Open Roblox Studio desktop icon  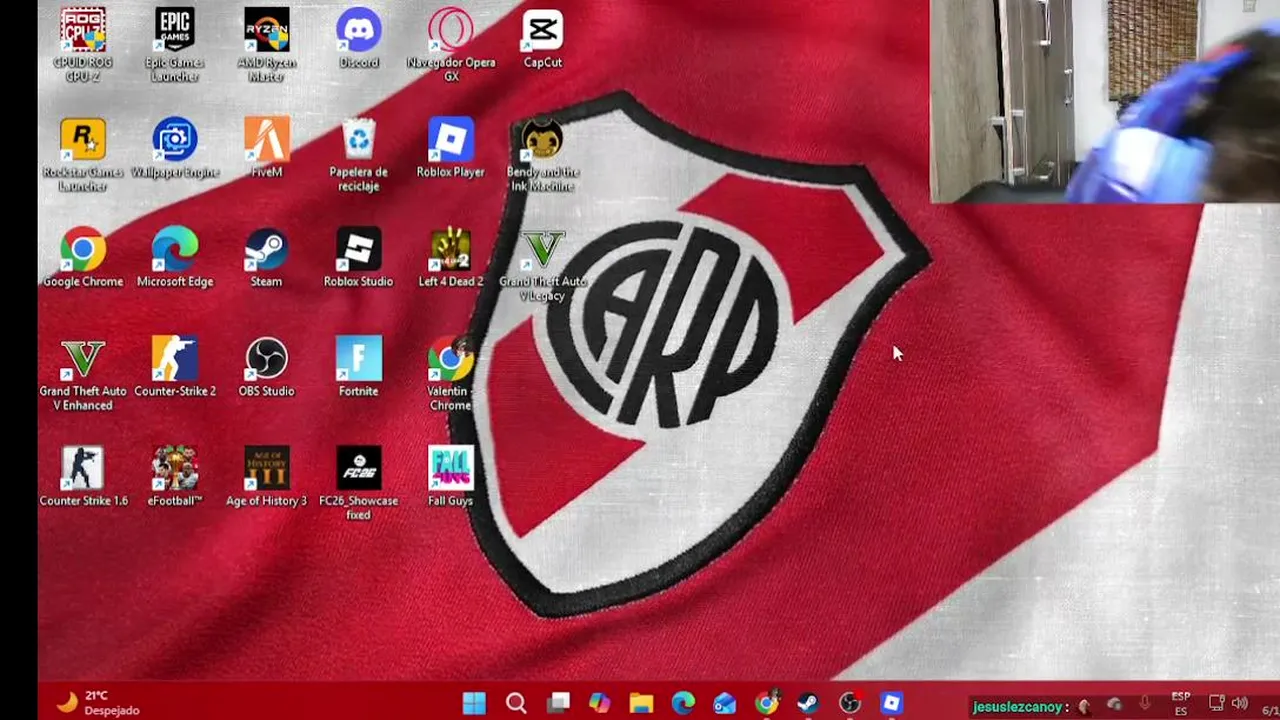(x=359, y=258)
